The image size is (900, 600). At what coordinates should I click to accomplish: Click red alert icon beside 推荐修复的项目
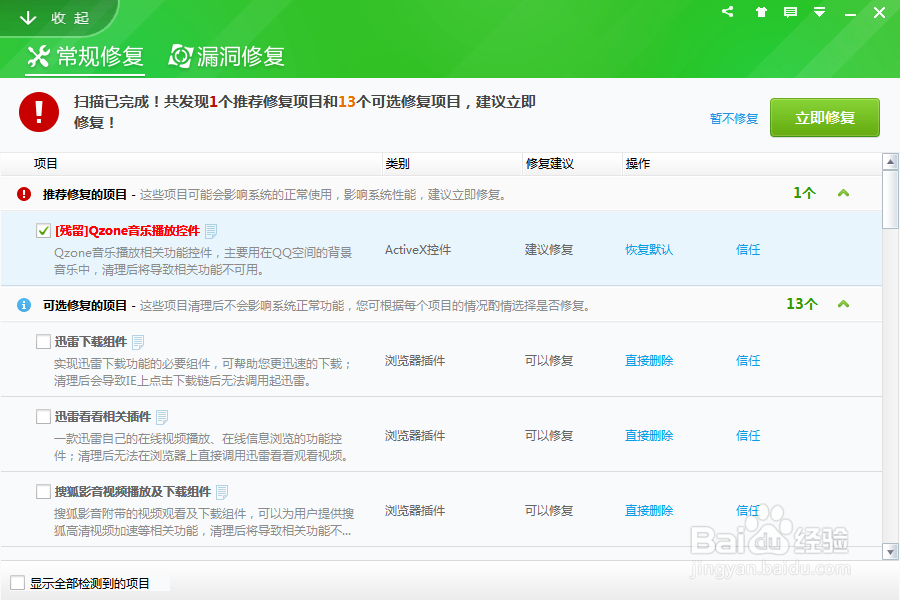click(24, 194)
